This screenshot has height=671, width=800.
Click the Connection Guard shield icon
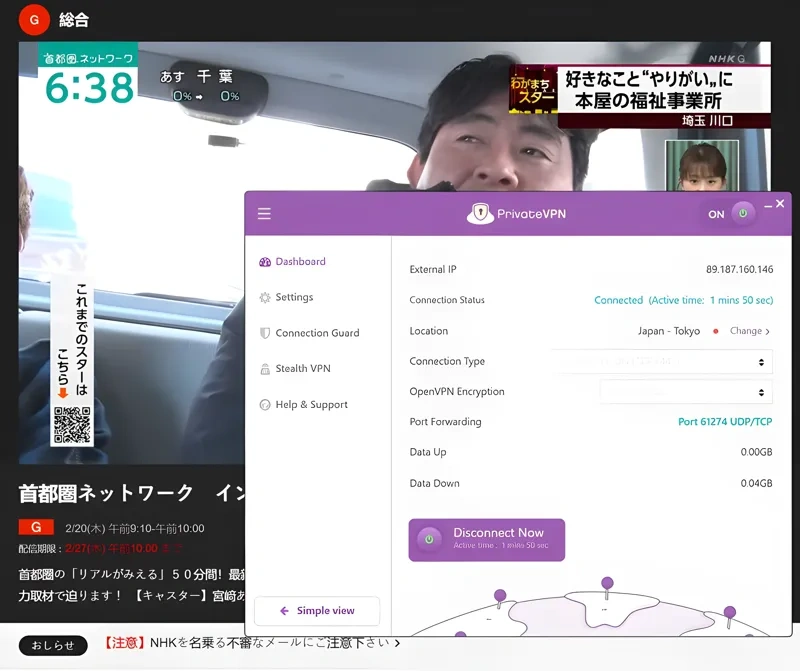coord(265,333)
